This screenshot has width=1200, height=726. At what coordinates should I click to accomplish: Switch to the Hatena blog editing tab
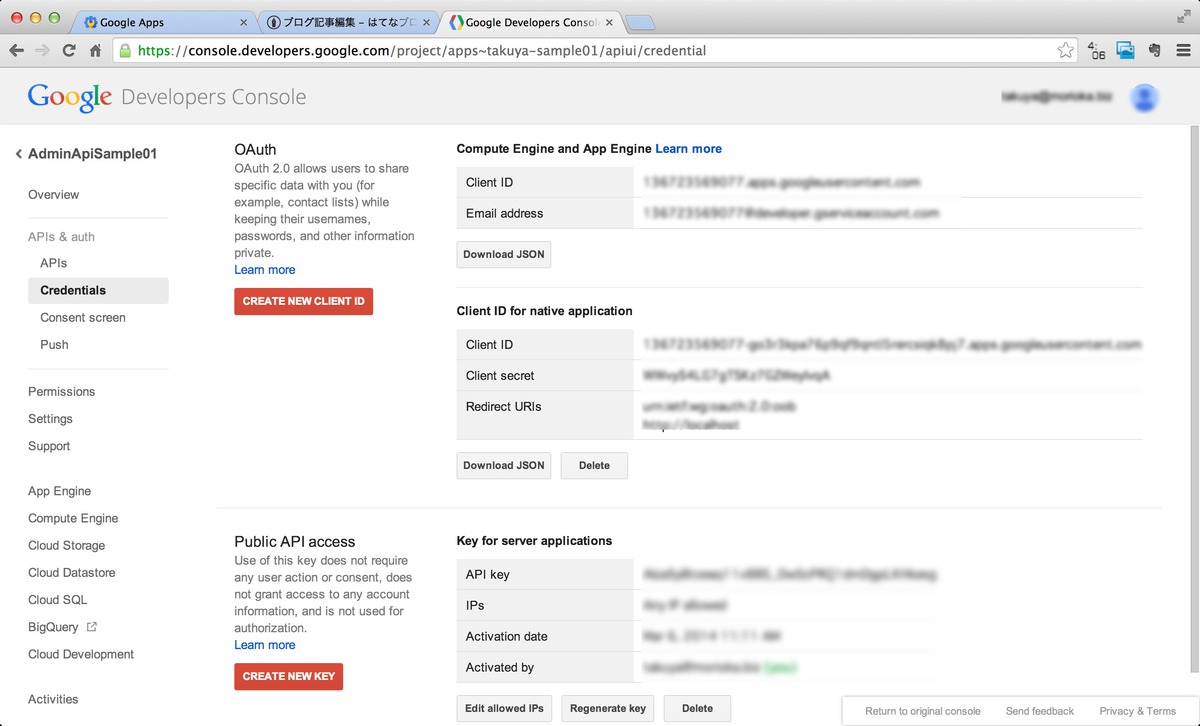click(348, 22)
